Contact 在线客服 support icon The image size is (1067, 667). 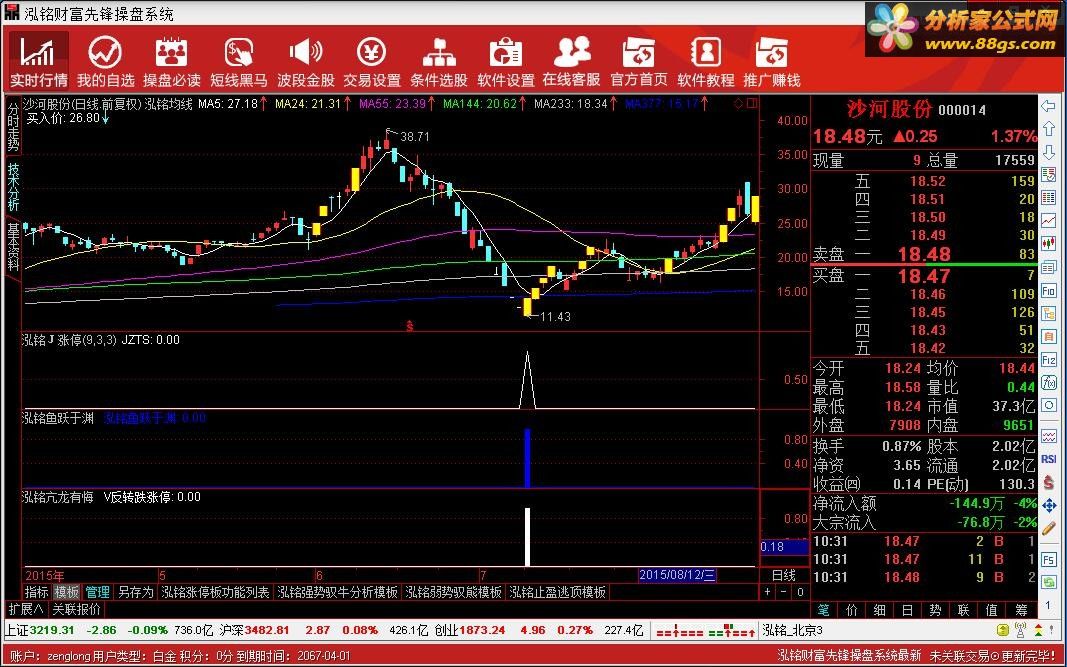click(x=572, y=61)
